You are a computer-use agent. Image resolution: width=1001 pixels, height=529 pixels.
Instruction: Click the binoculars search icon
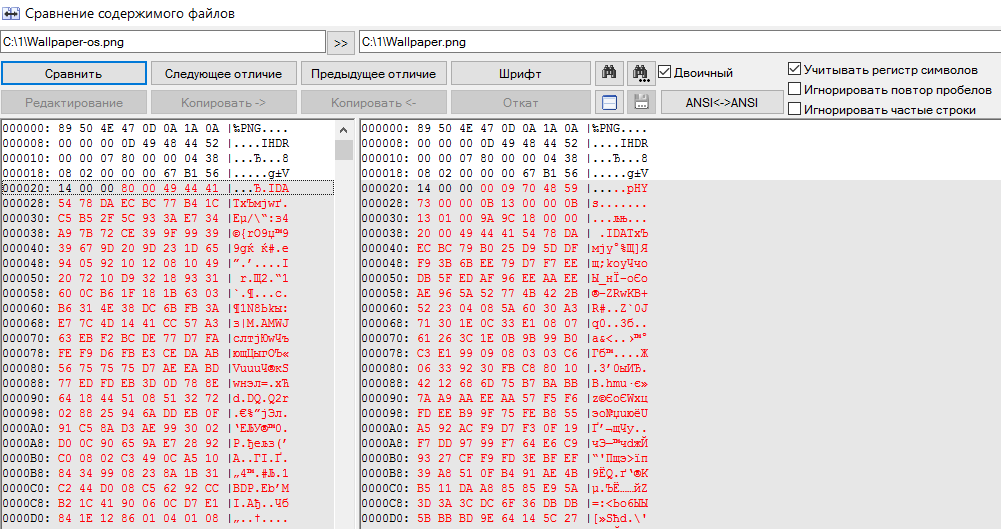pyautogui.click(x=609, y=73)
